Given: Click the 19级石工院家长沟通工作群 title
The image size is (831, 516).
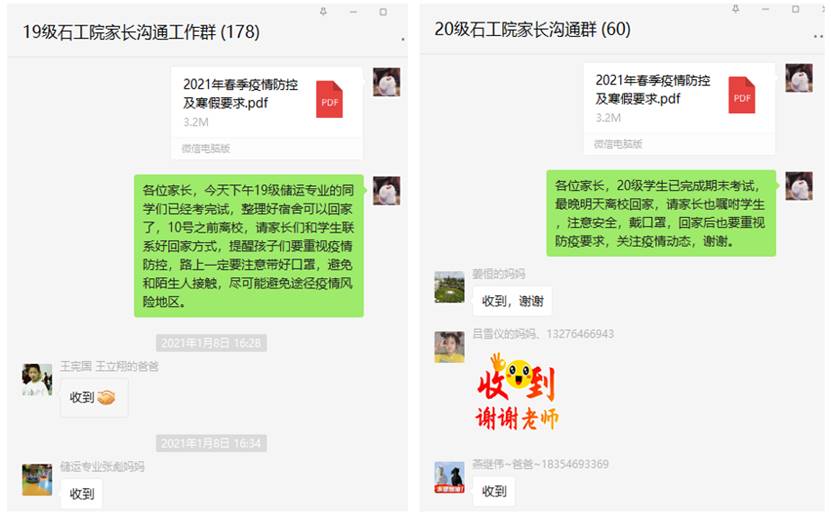Looking at the screenshot, I should tap(141, 32).
